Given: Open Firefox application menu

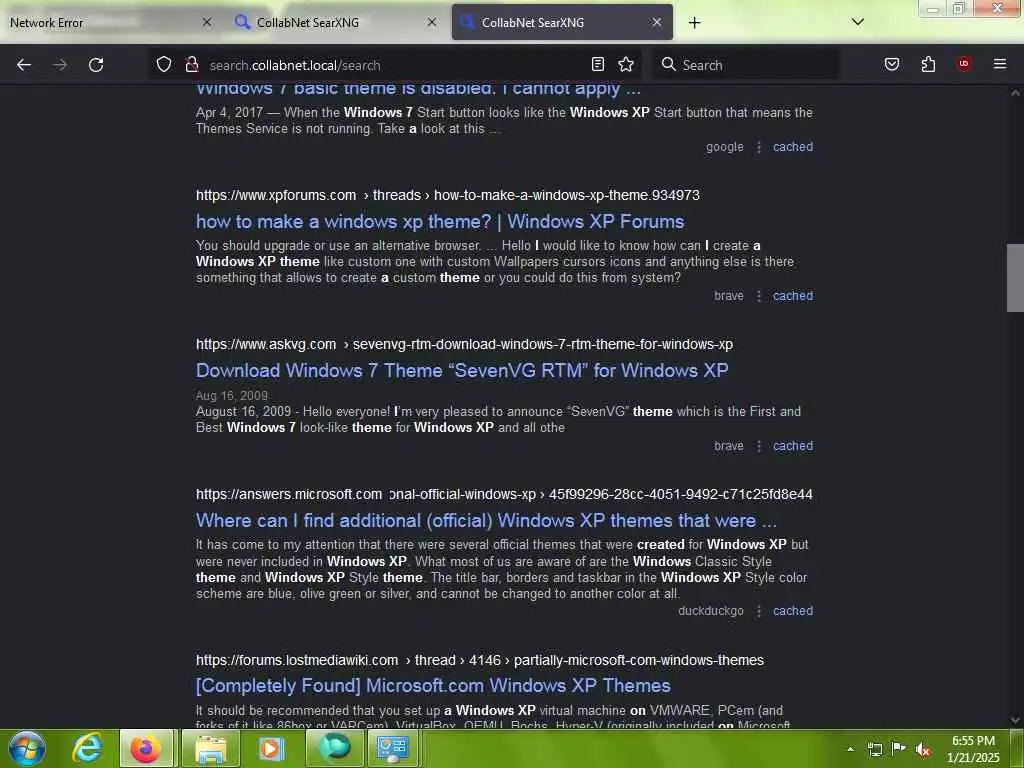Looking at the screenshot, I should pos(1000,64).
